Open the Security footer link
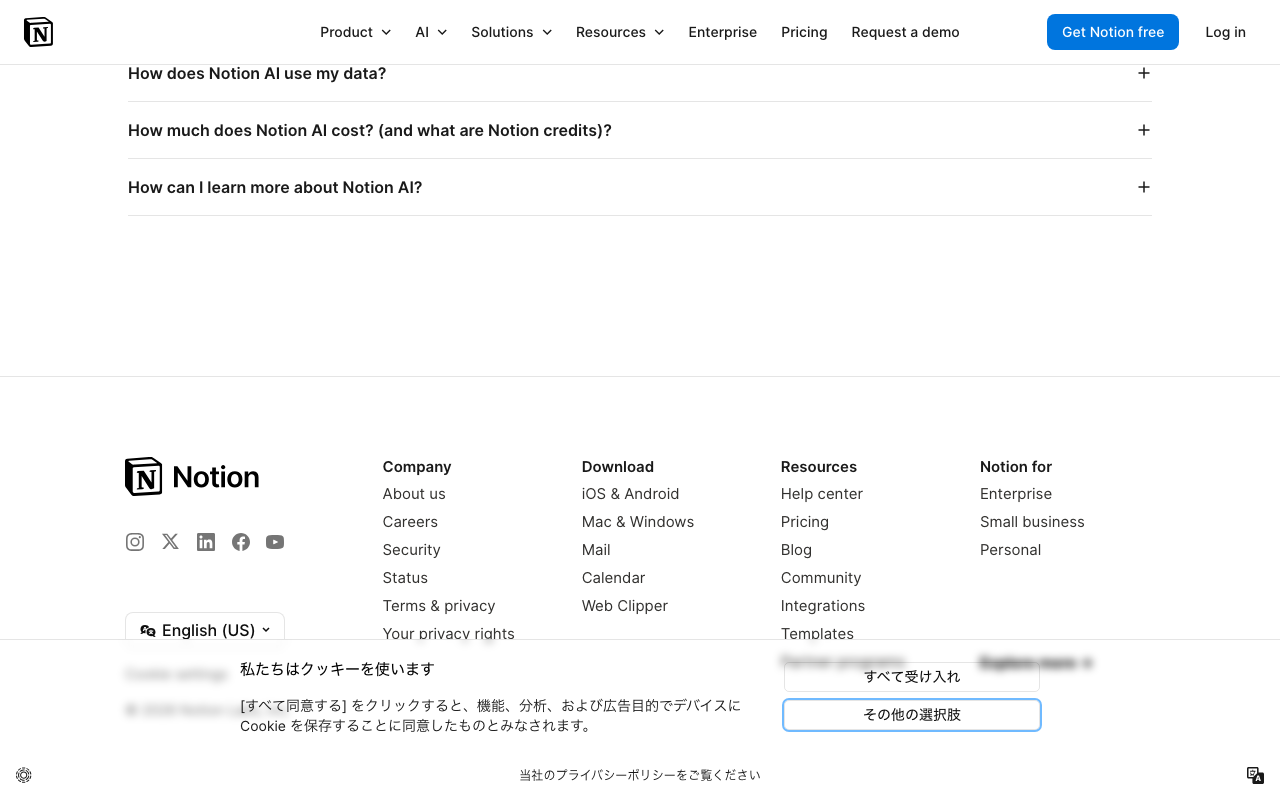Image resolution: width=1280 pixels, height=800 pixels. coord(411,550)
